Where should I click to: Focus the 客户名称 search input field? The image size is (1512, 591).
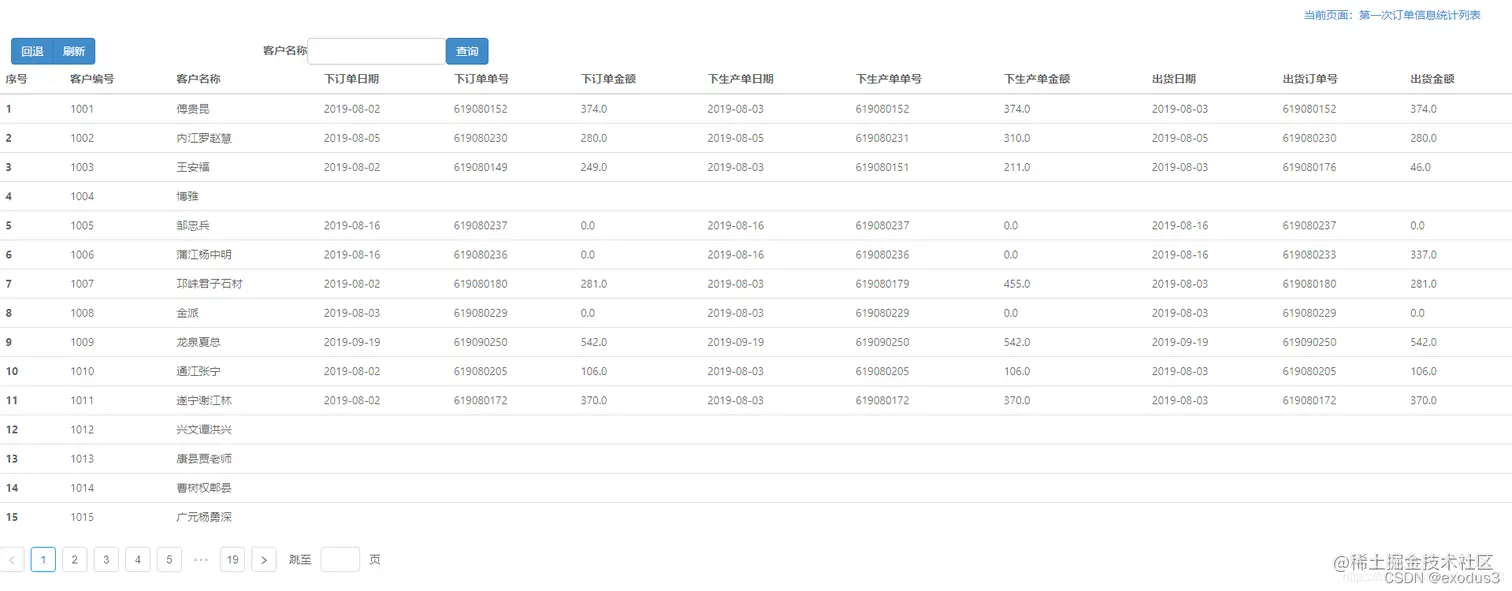point(376,51)
